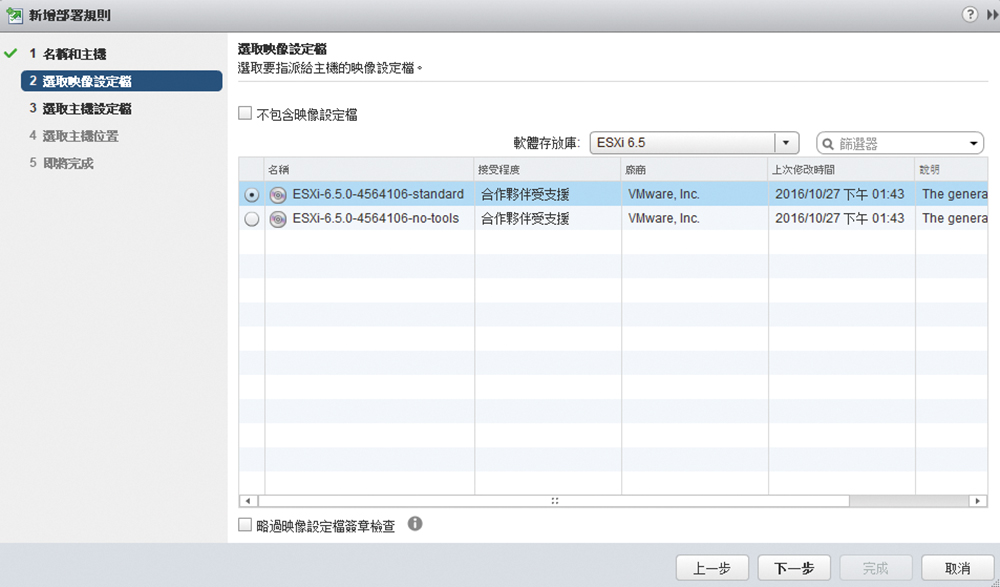1000x587 pixels.
Task: Sort by the 上次修改時間 column header
Action: (x=842, y=170)
